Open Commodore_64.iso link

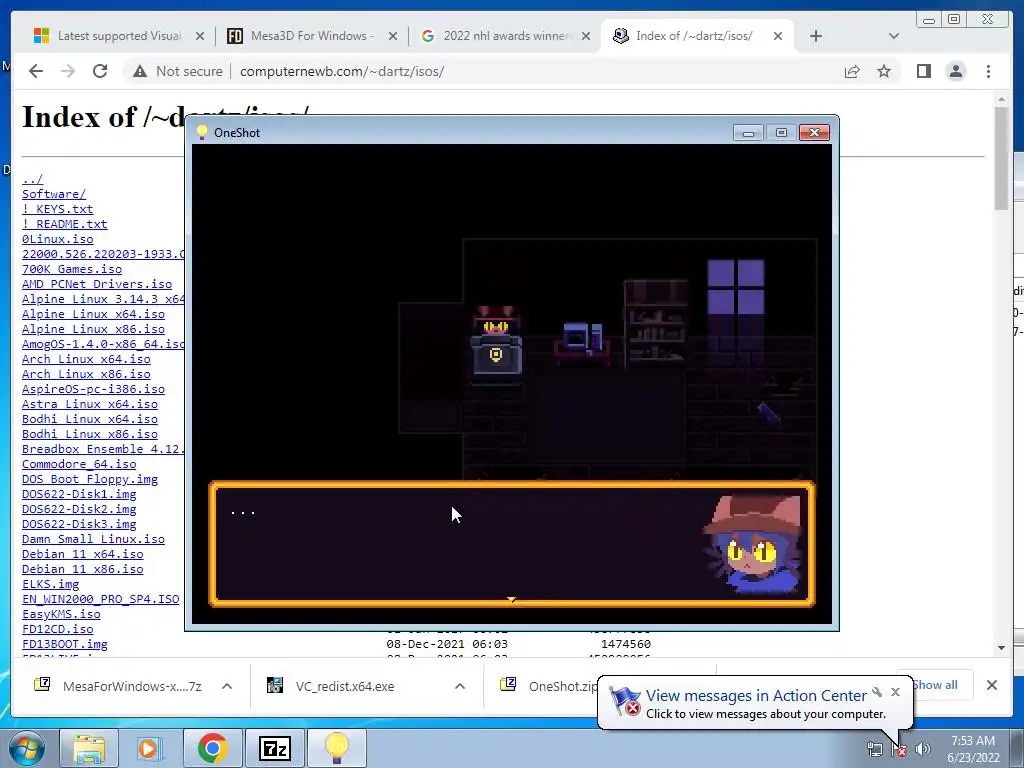[x=79, y=464]
